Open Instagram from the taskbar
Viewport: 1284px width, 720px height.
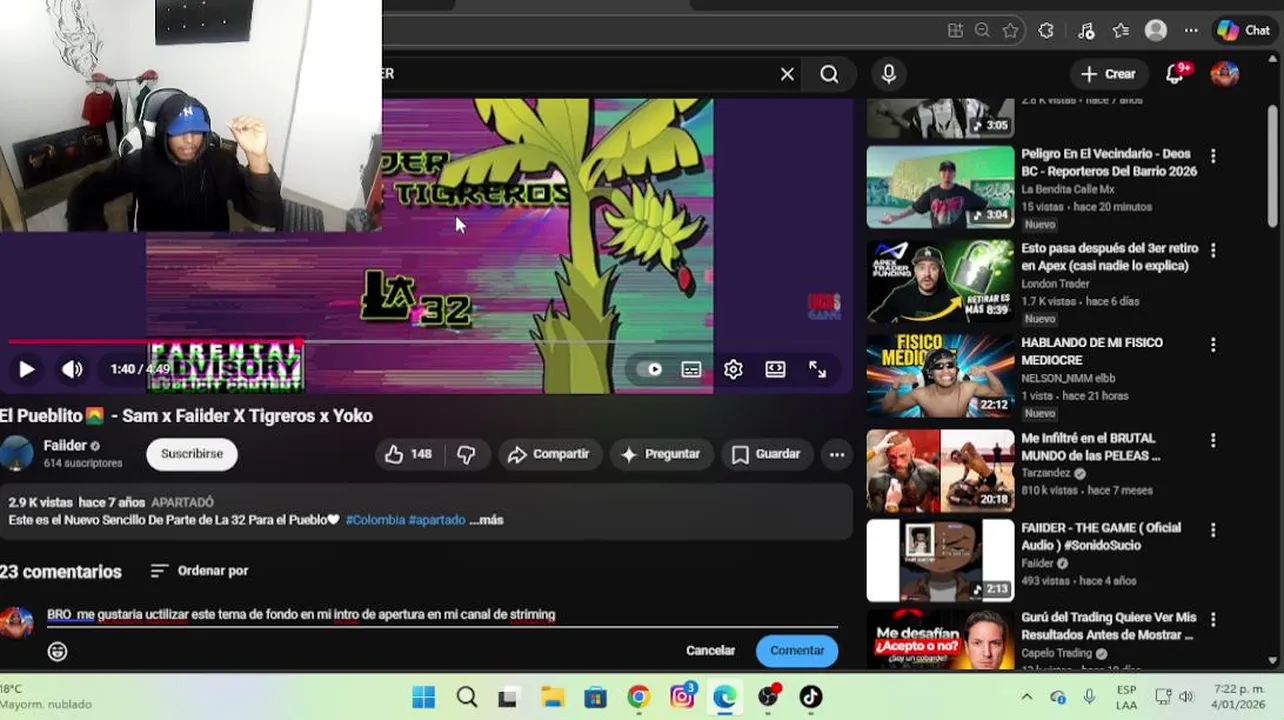(x=683, y=697)
